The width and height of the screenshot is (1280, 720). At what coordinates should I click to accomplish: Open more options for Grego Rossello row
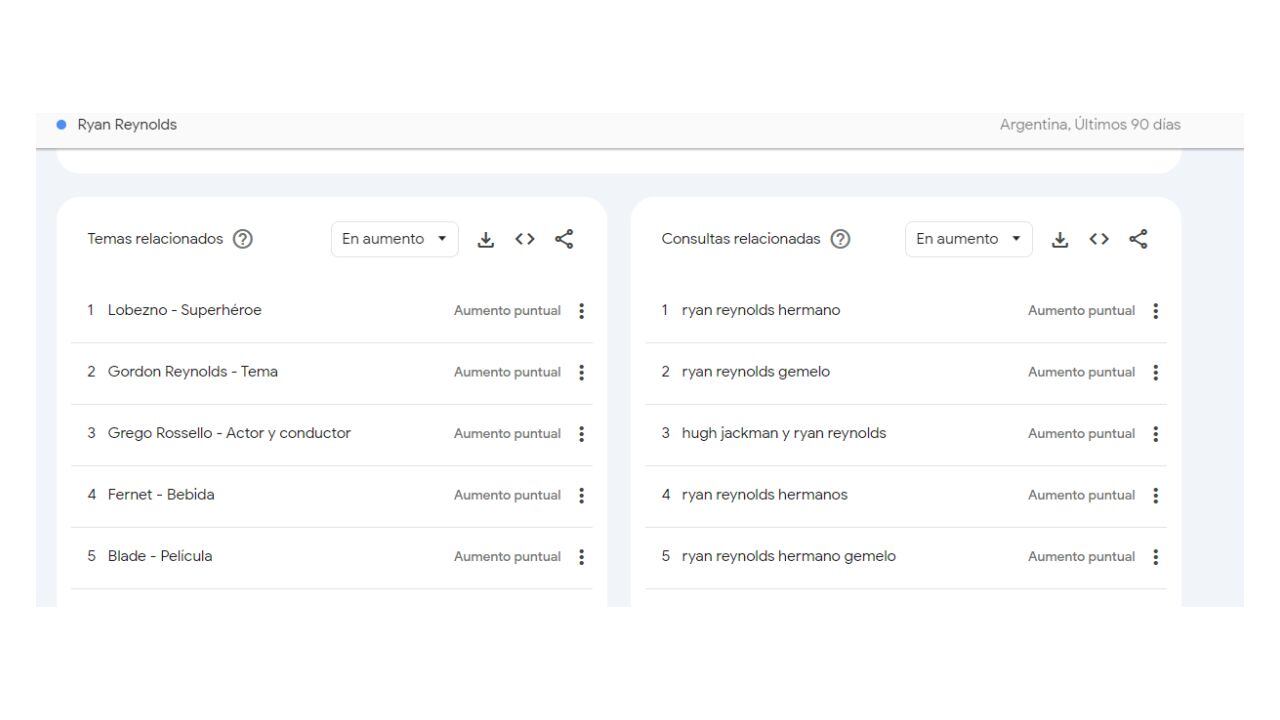582,434
